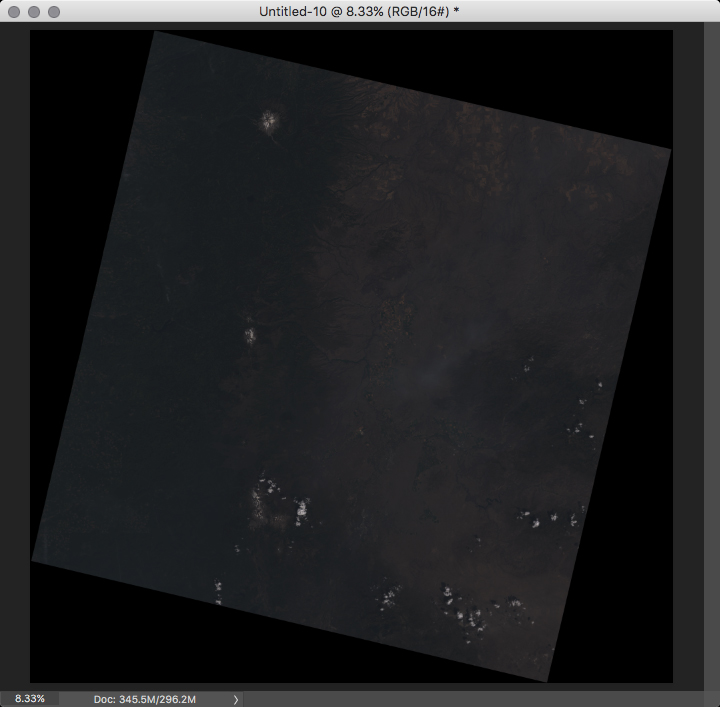
Task: Minimize the Untitled-10 document window
Action: point(34,12)
